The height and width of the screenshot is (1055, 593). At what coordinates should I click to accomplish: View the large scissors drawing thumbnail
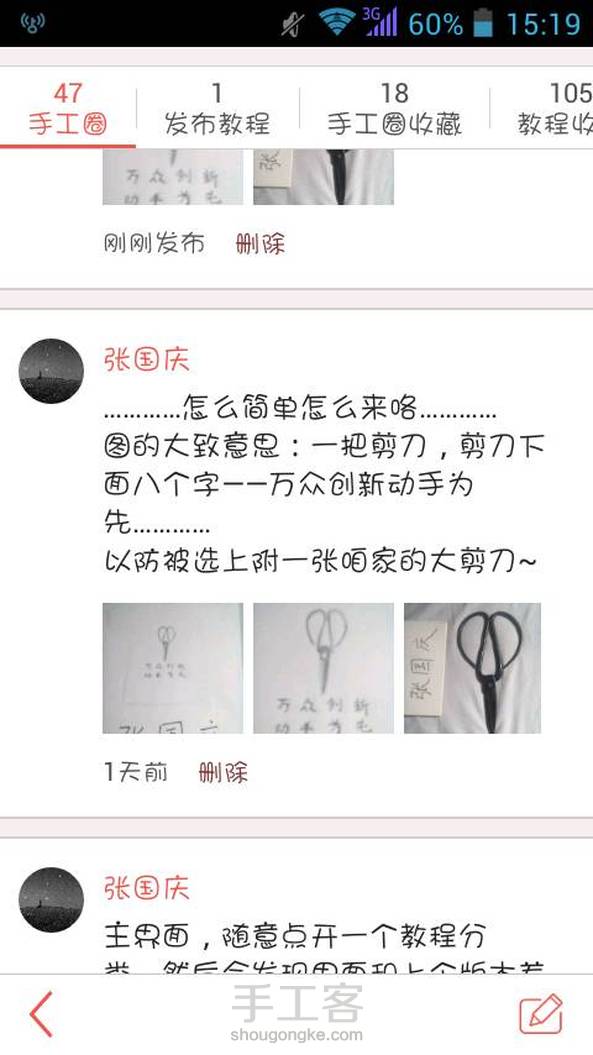[323, 667]
